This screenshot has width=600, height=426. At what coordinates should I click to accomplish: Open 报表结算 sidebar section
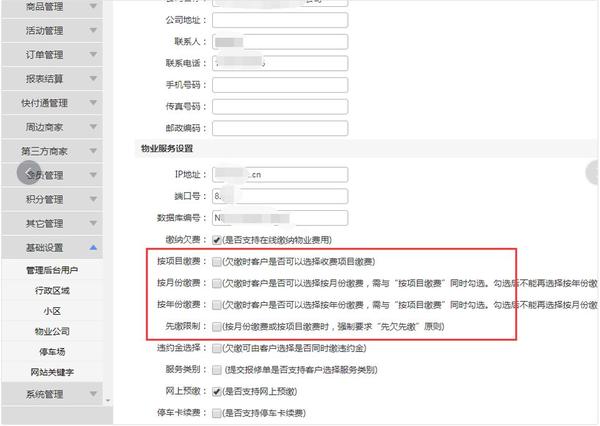(52, 79)
